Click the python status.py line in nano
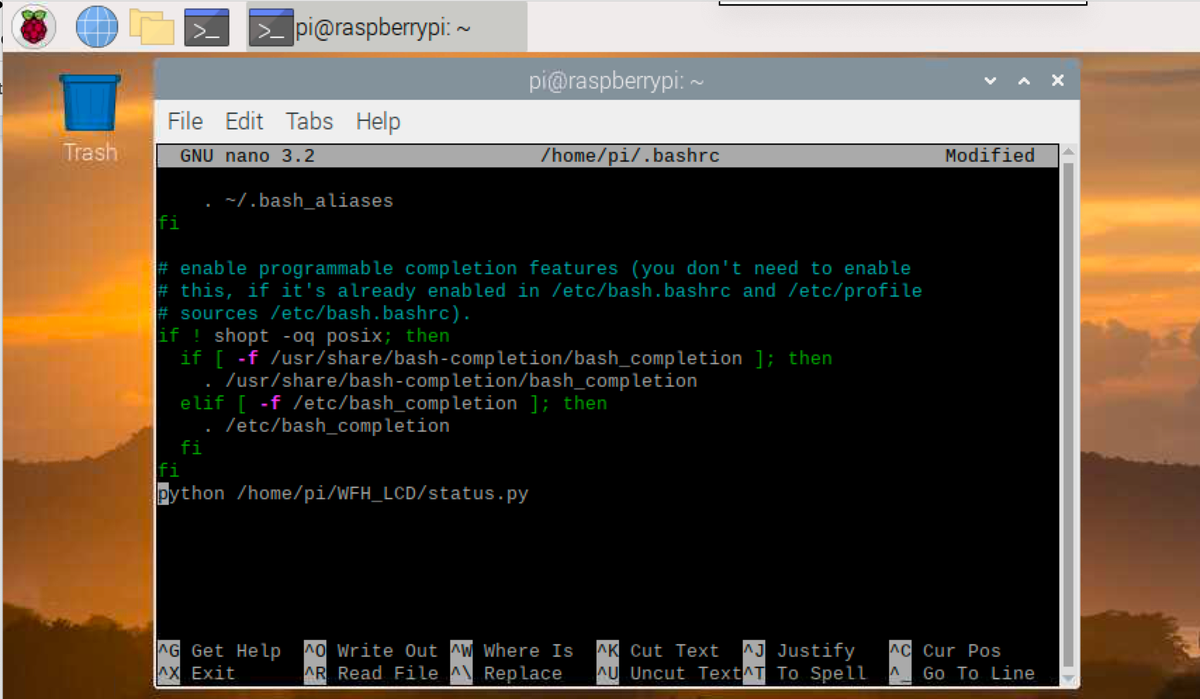Image resolution: width=1200 pixels, height=699 pixels. tap(345, 492)
